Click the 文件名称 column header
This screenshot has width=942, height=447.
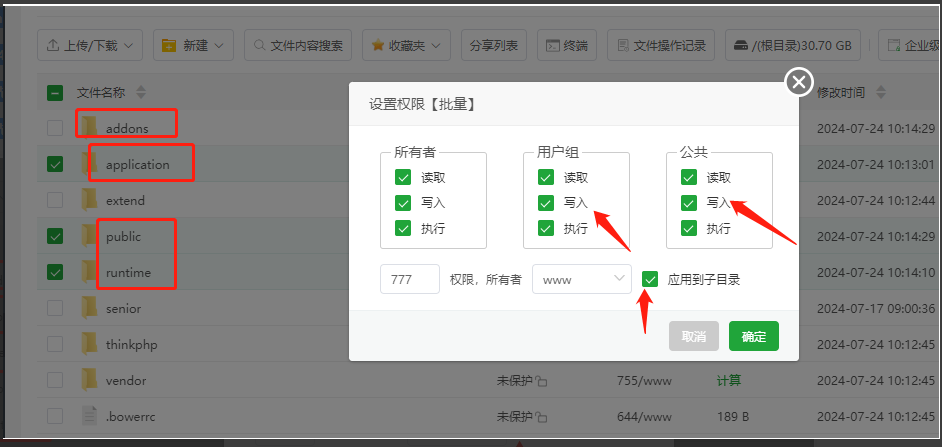101,93
